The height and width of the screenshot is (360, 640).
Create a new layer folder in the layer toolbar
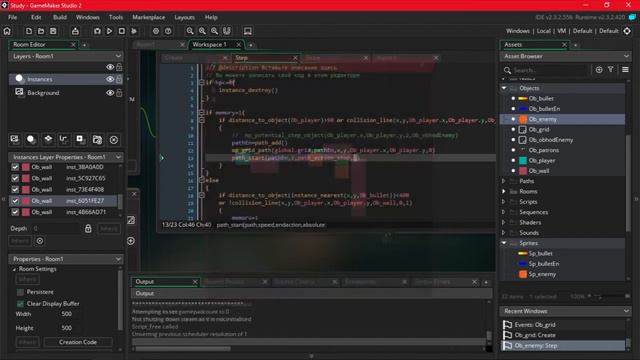(97, 140)
